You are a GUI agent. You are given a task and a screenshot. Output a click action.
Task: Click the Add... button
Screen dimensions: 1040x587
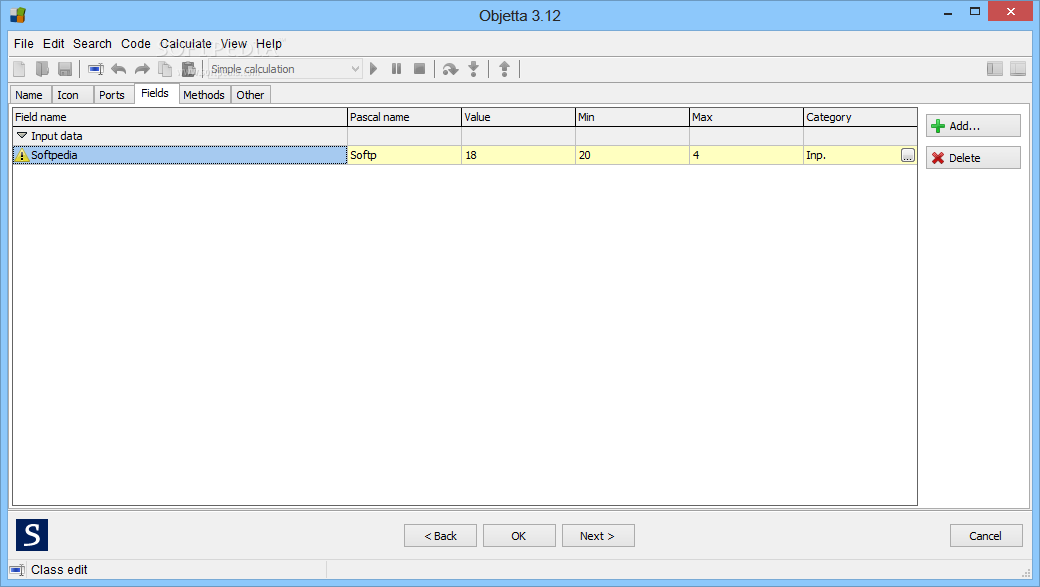point(973,125)
